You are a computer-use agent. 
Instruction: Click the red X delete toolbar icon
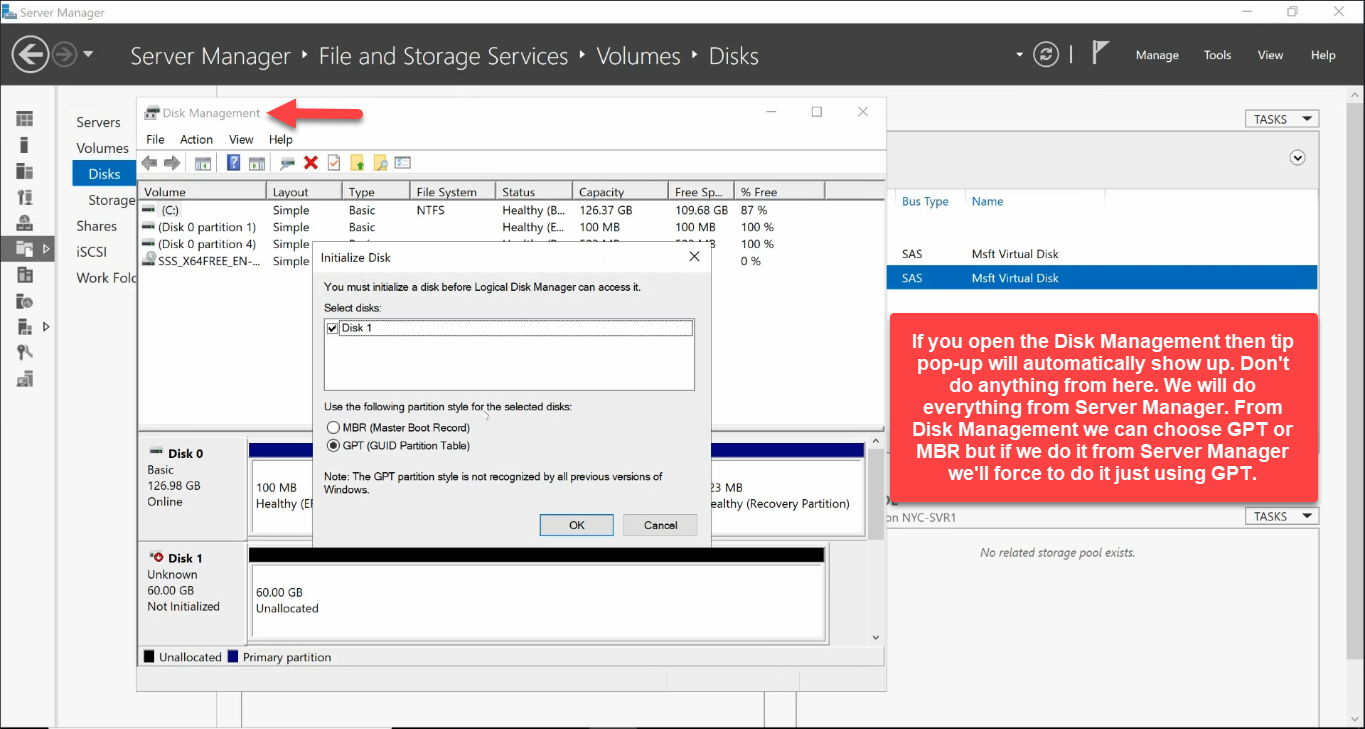tap(311, 163)
